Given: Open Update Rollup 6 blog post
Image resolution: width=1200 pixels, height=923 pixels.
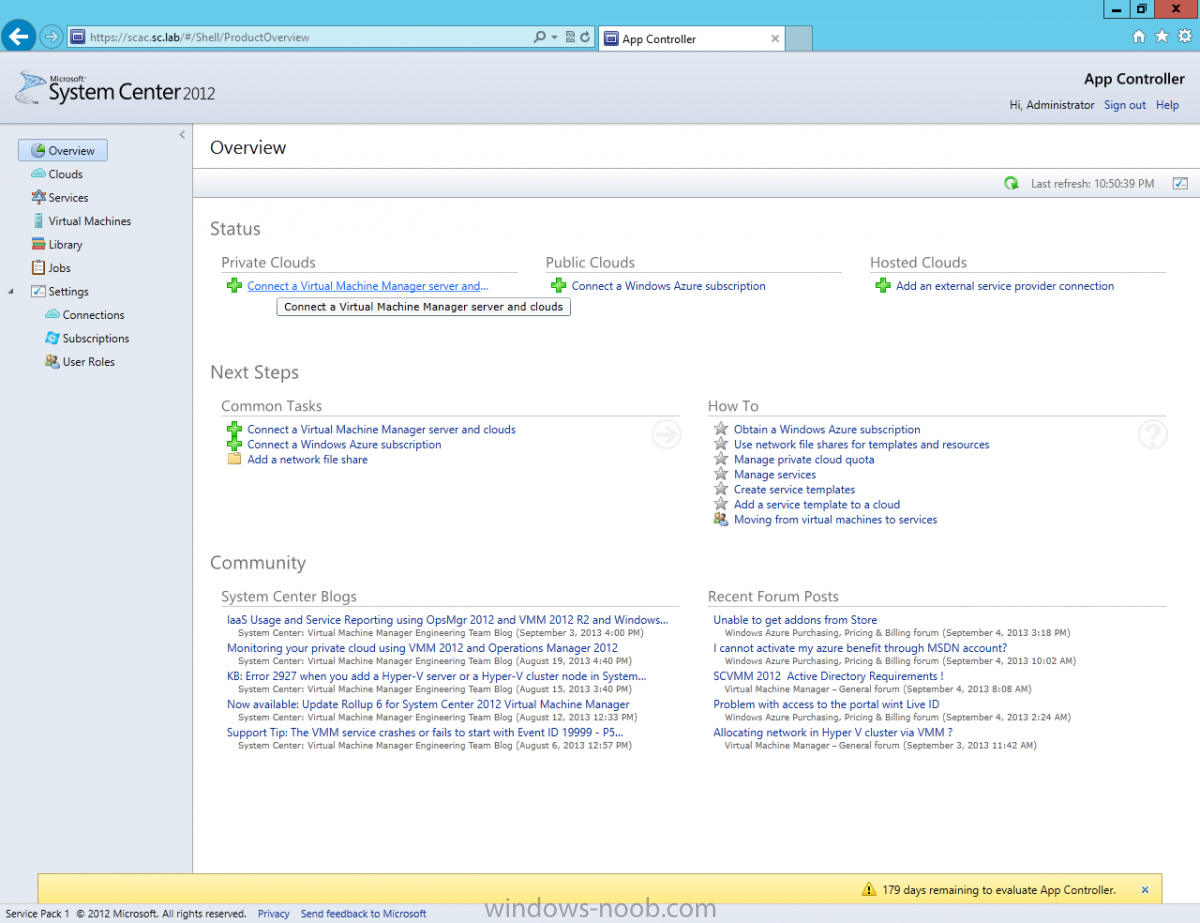Looking at the screenshot, I should click(x=429, y=704).
